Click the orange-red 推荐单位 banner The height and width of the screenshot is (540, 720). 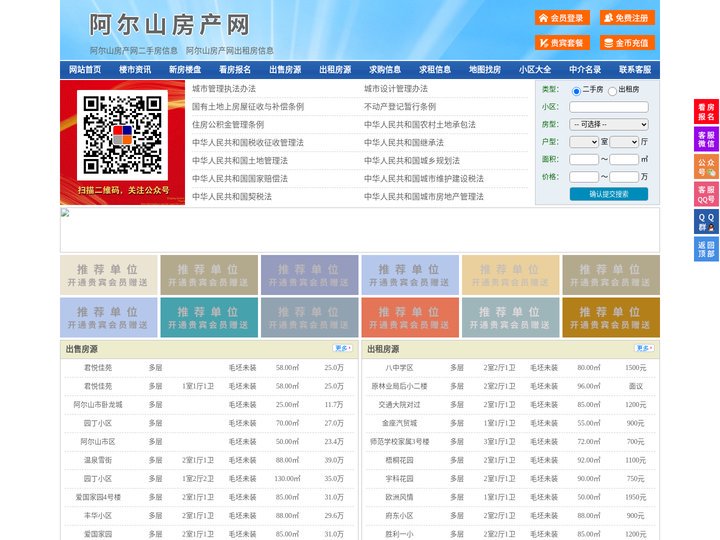(x=410, y=317)
